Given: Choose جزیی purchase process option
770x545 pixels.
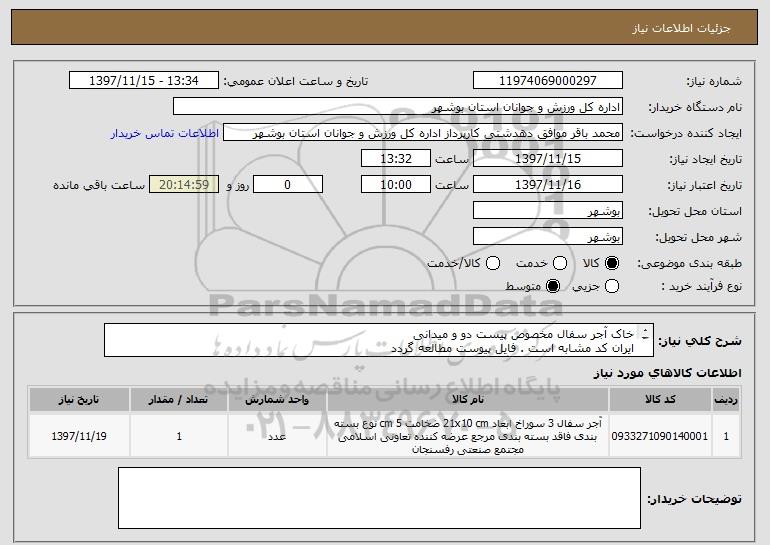Looking at the screenshot, I should (612, 286).
